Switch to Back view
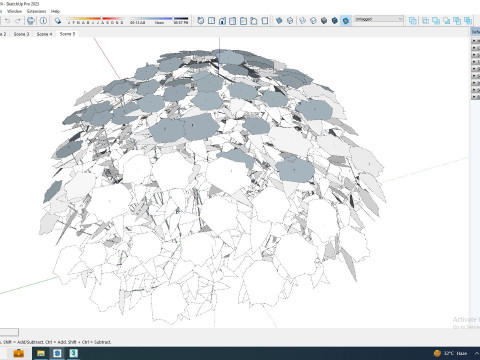This screenshot has width=480, height=360. coord(243,21)
